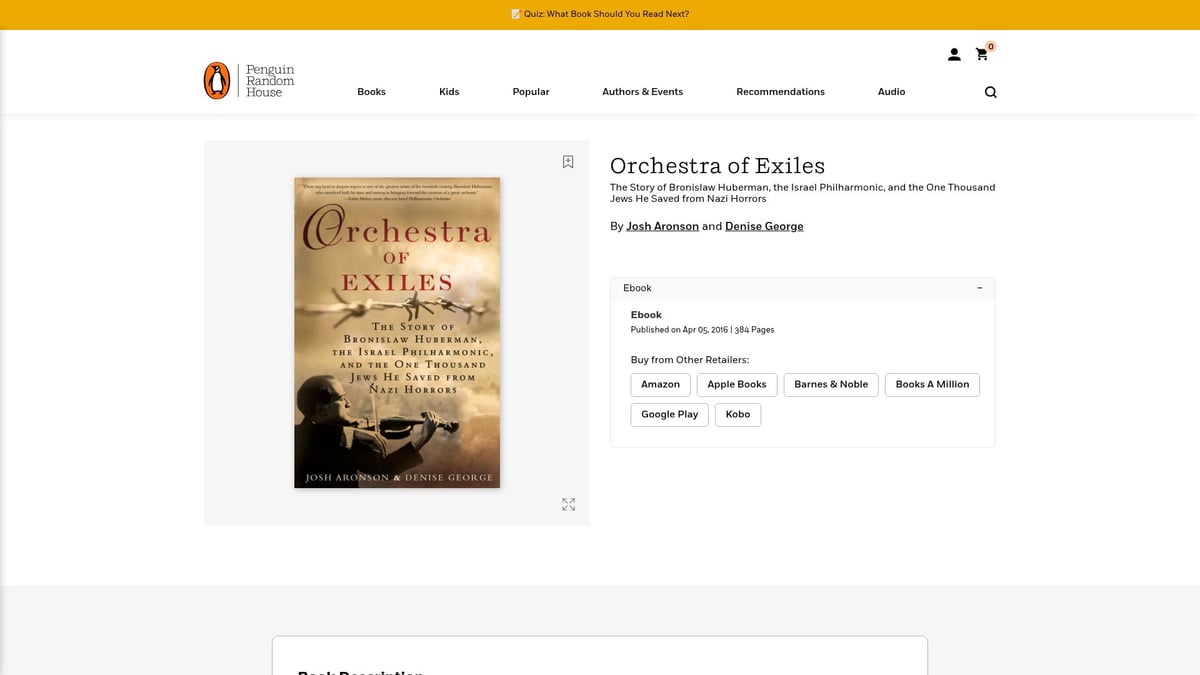This screenshot has width=1200, height=675.
Task: Open the shopping cart icon
Action: tap(982, 55)
